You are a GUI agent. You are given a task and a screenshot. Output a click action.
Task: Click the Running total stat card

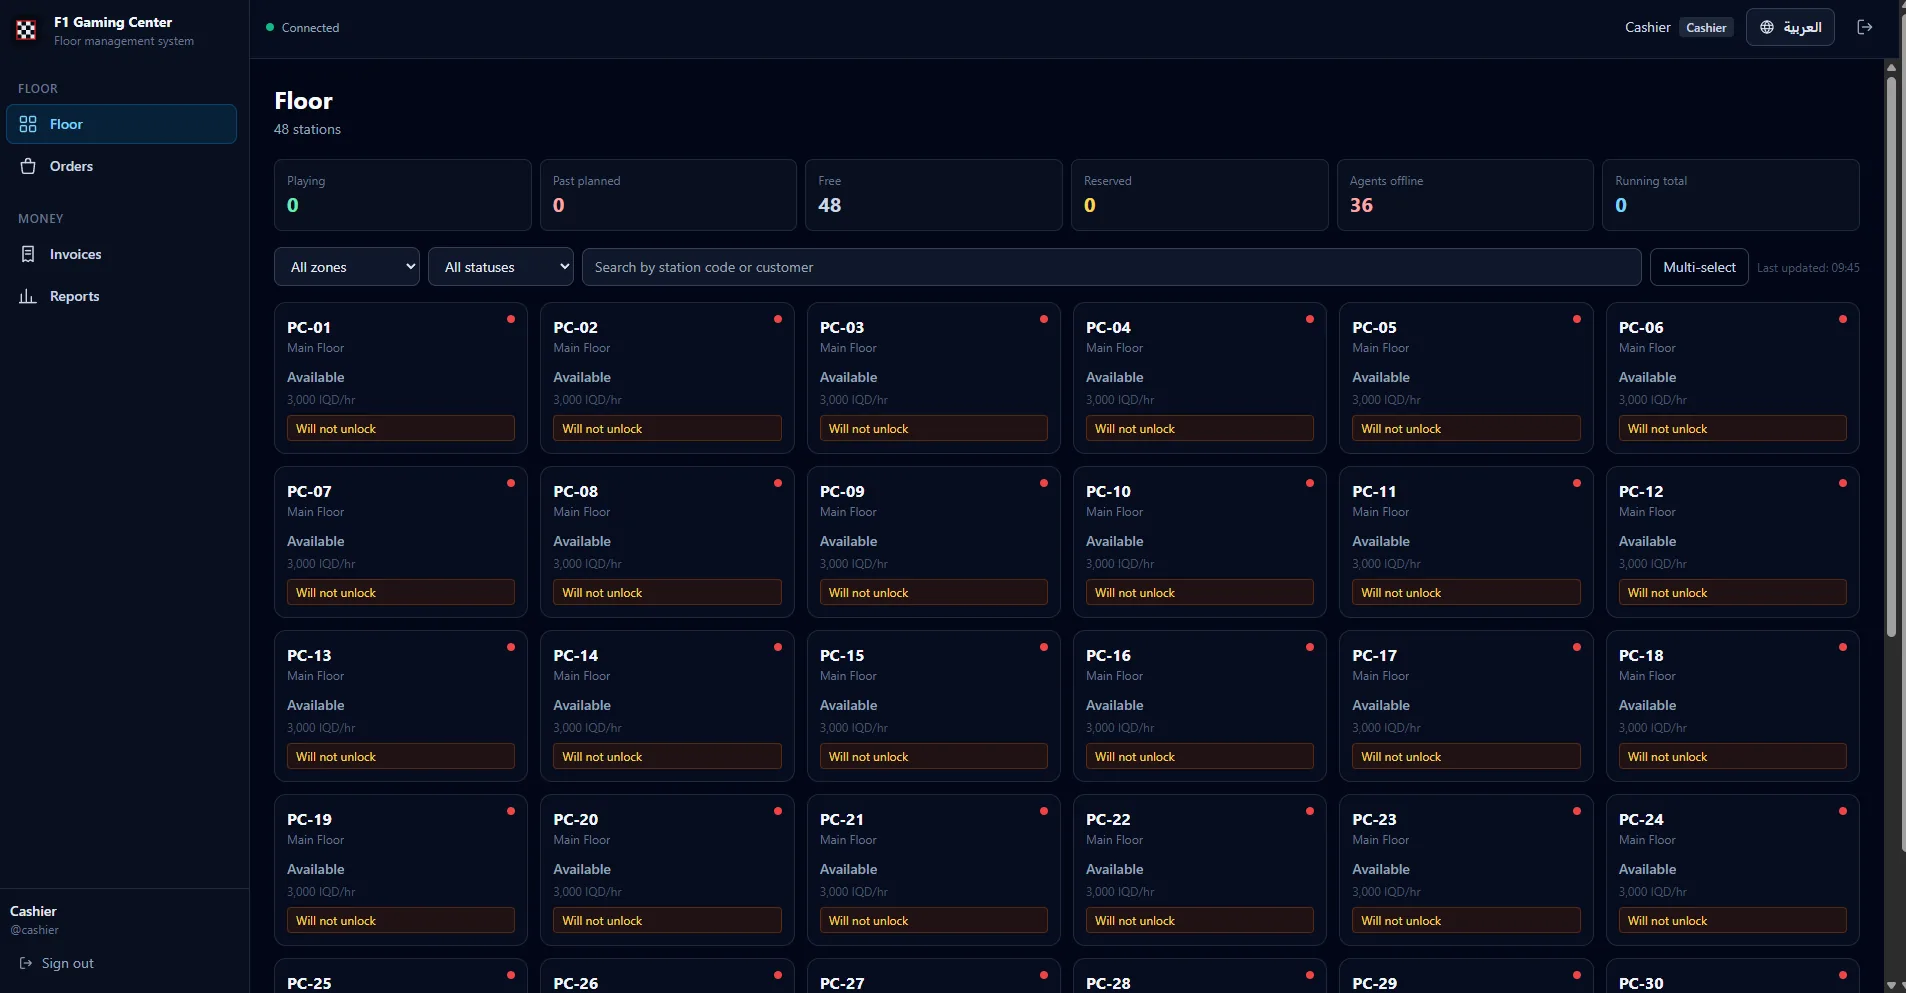(1731, 195)
